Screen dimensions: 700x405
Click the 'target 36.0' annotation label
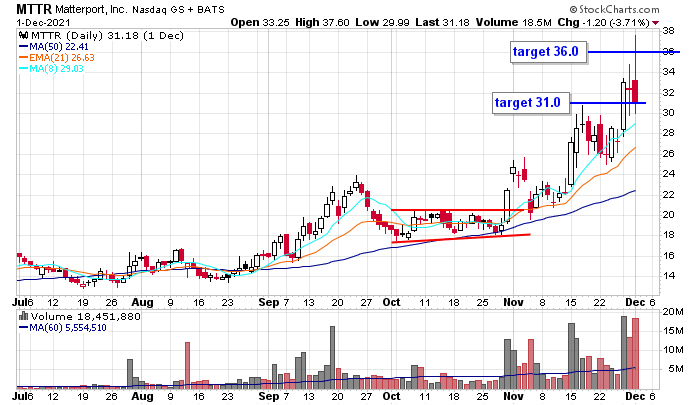coord(549,52)
